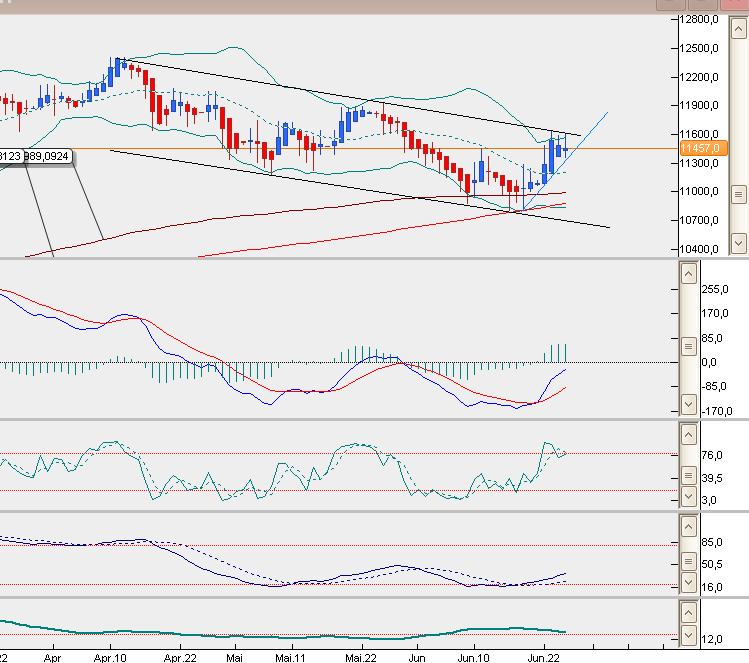Click the grip handle beside the 50,5 scale

click(688, 562)
